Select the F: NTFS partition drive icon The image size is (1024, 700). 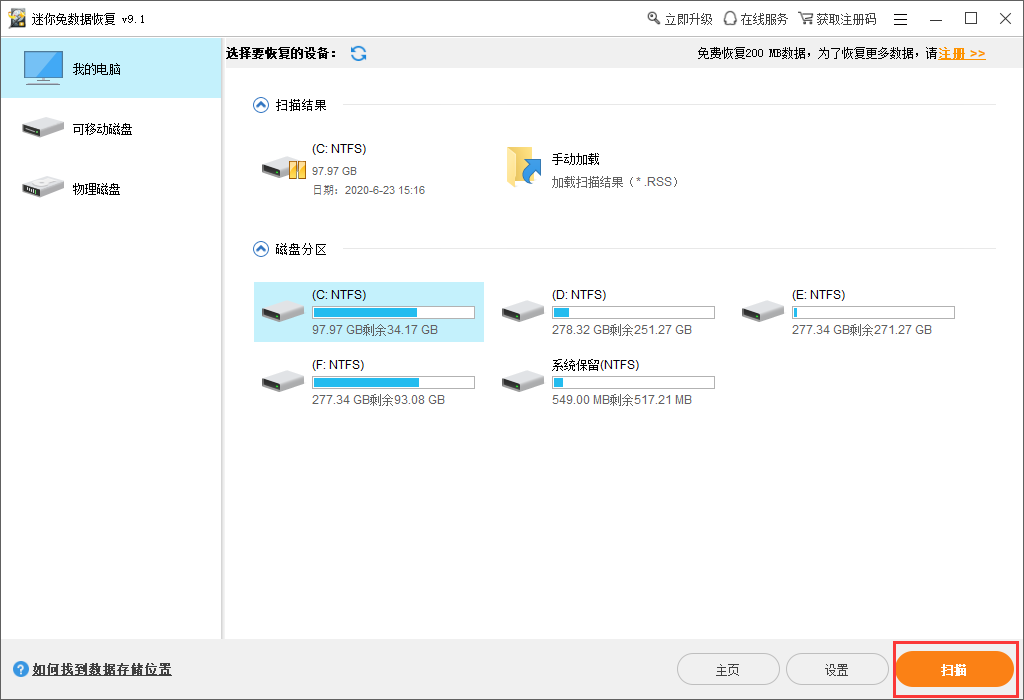pyautogui.click(x=283, y=381)
